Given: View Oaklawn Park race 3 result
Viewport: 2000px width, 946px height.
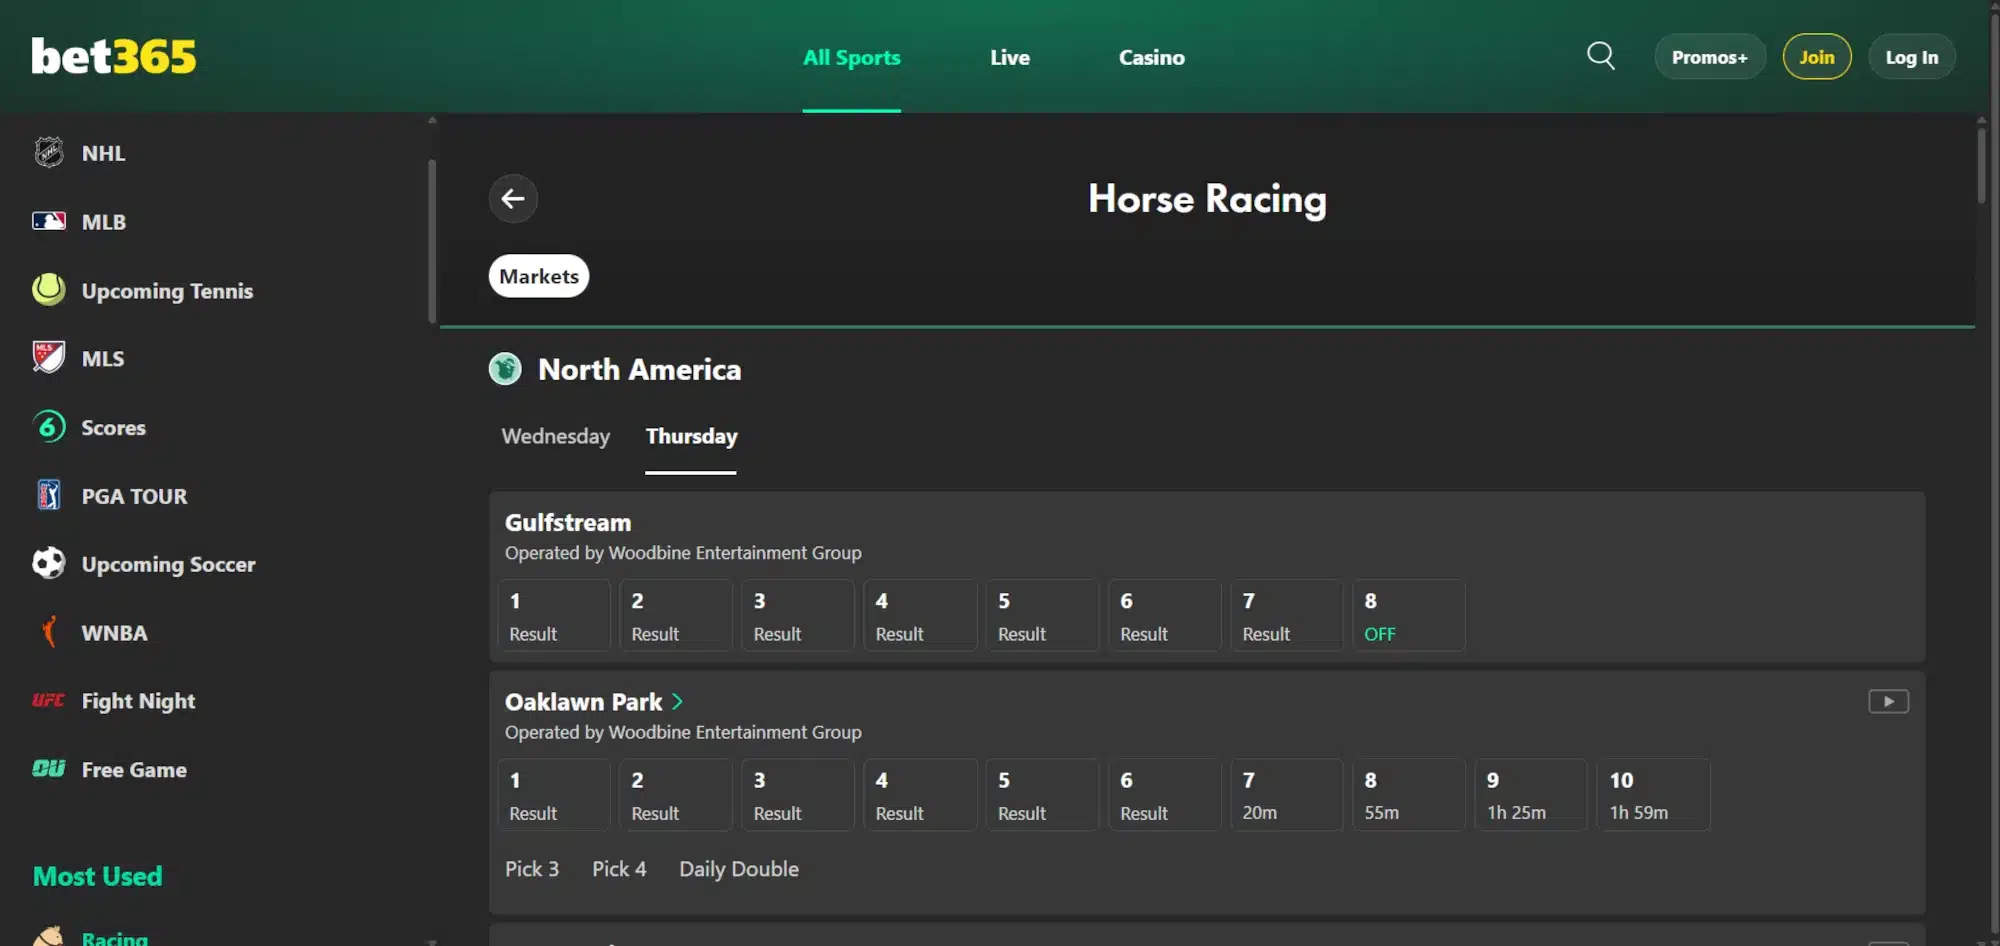Looking at the screenshot, I should point(798,795).
